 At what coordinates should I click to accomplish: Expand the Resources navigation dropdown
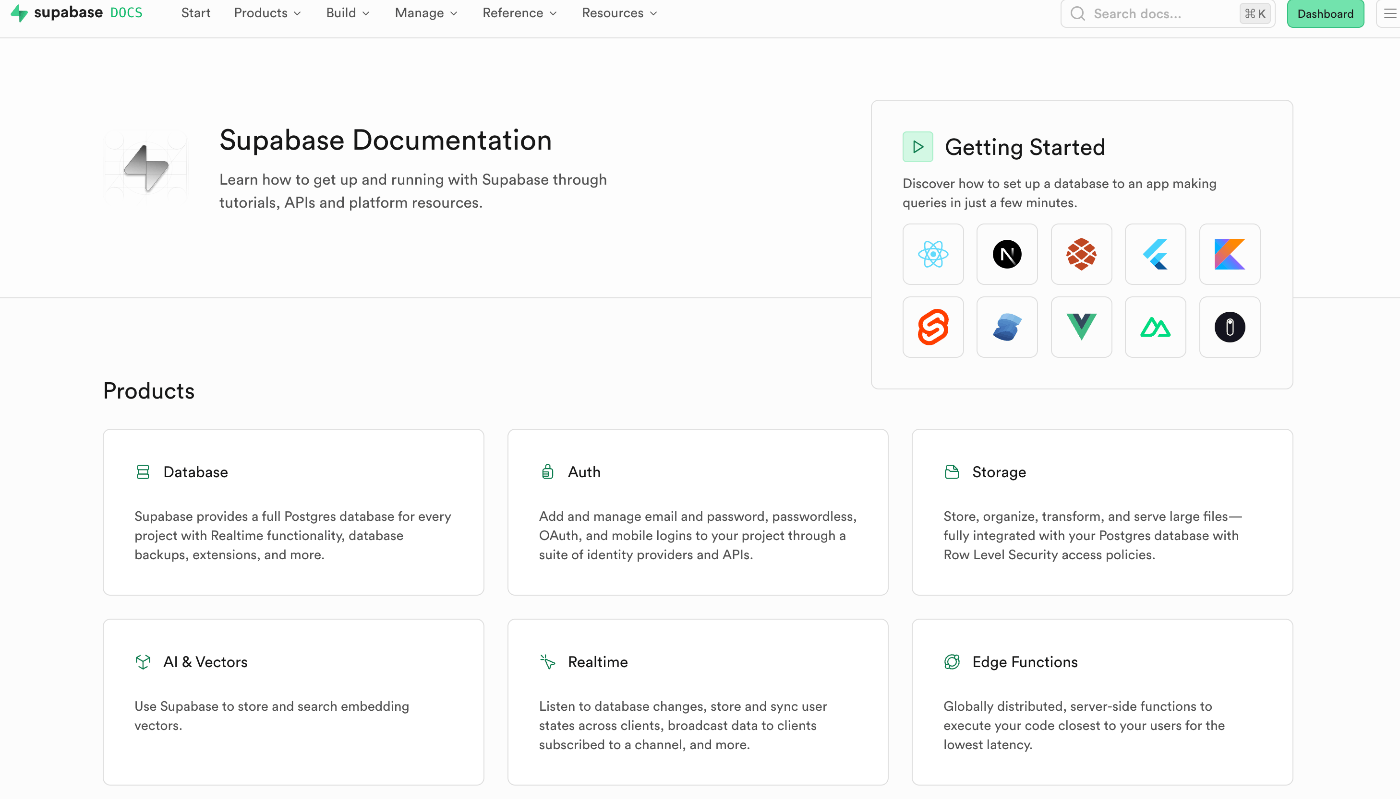pos(619,13)
